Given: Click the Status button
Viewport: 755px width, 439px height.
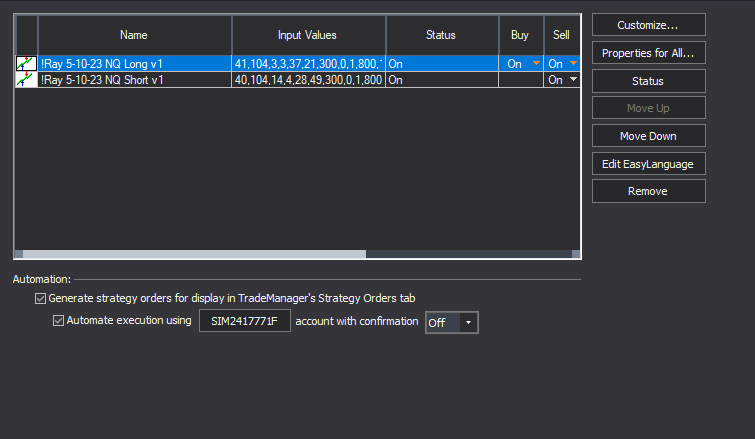Looking at the screenshot, I should [649, 81].
